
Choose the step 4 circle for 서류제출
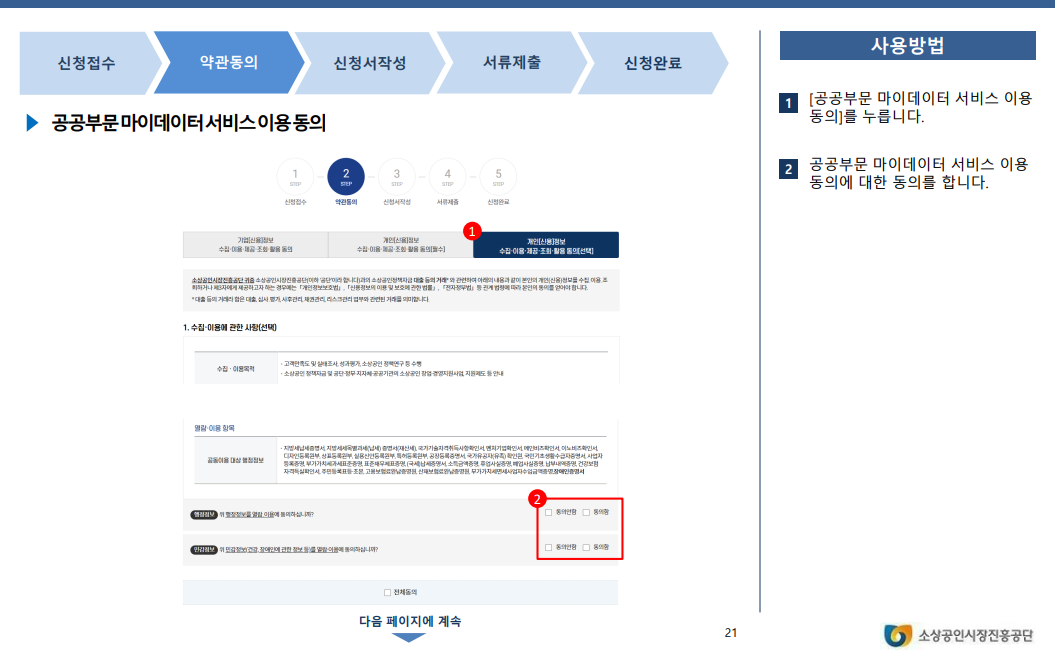click(x=447, y=177)
